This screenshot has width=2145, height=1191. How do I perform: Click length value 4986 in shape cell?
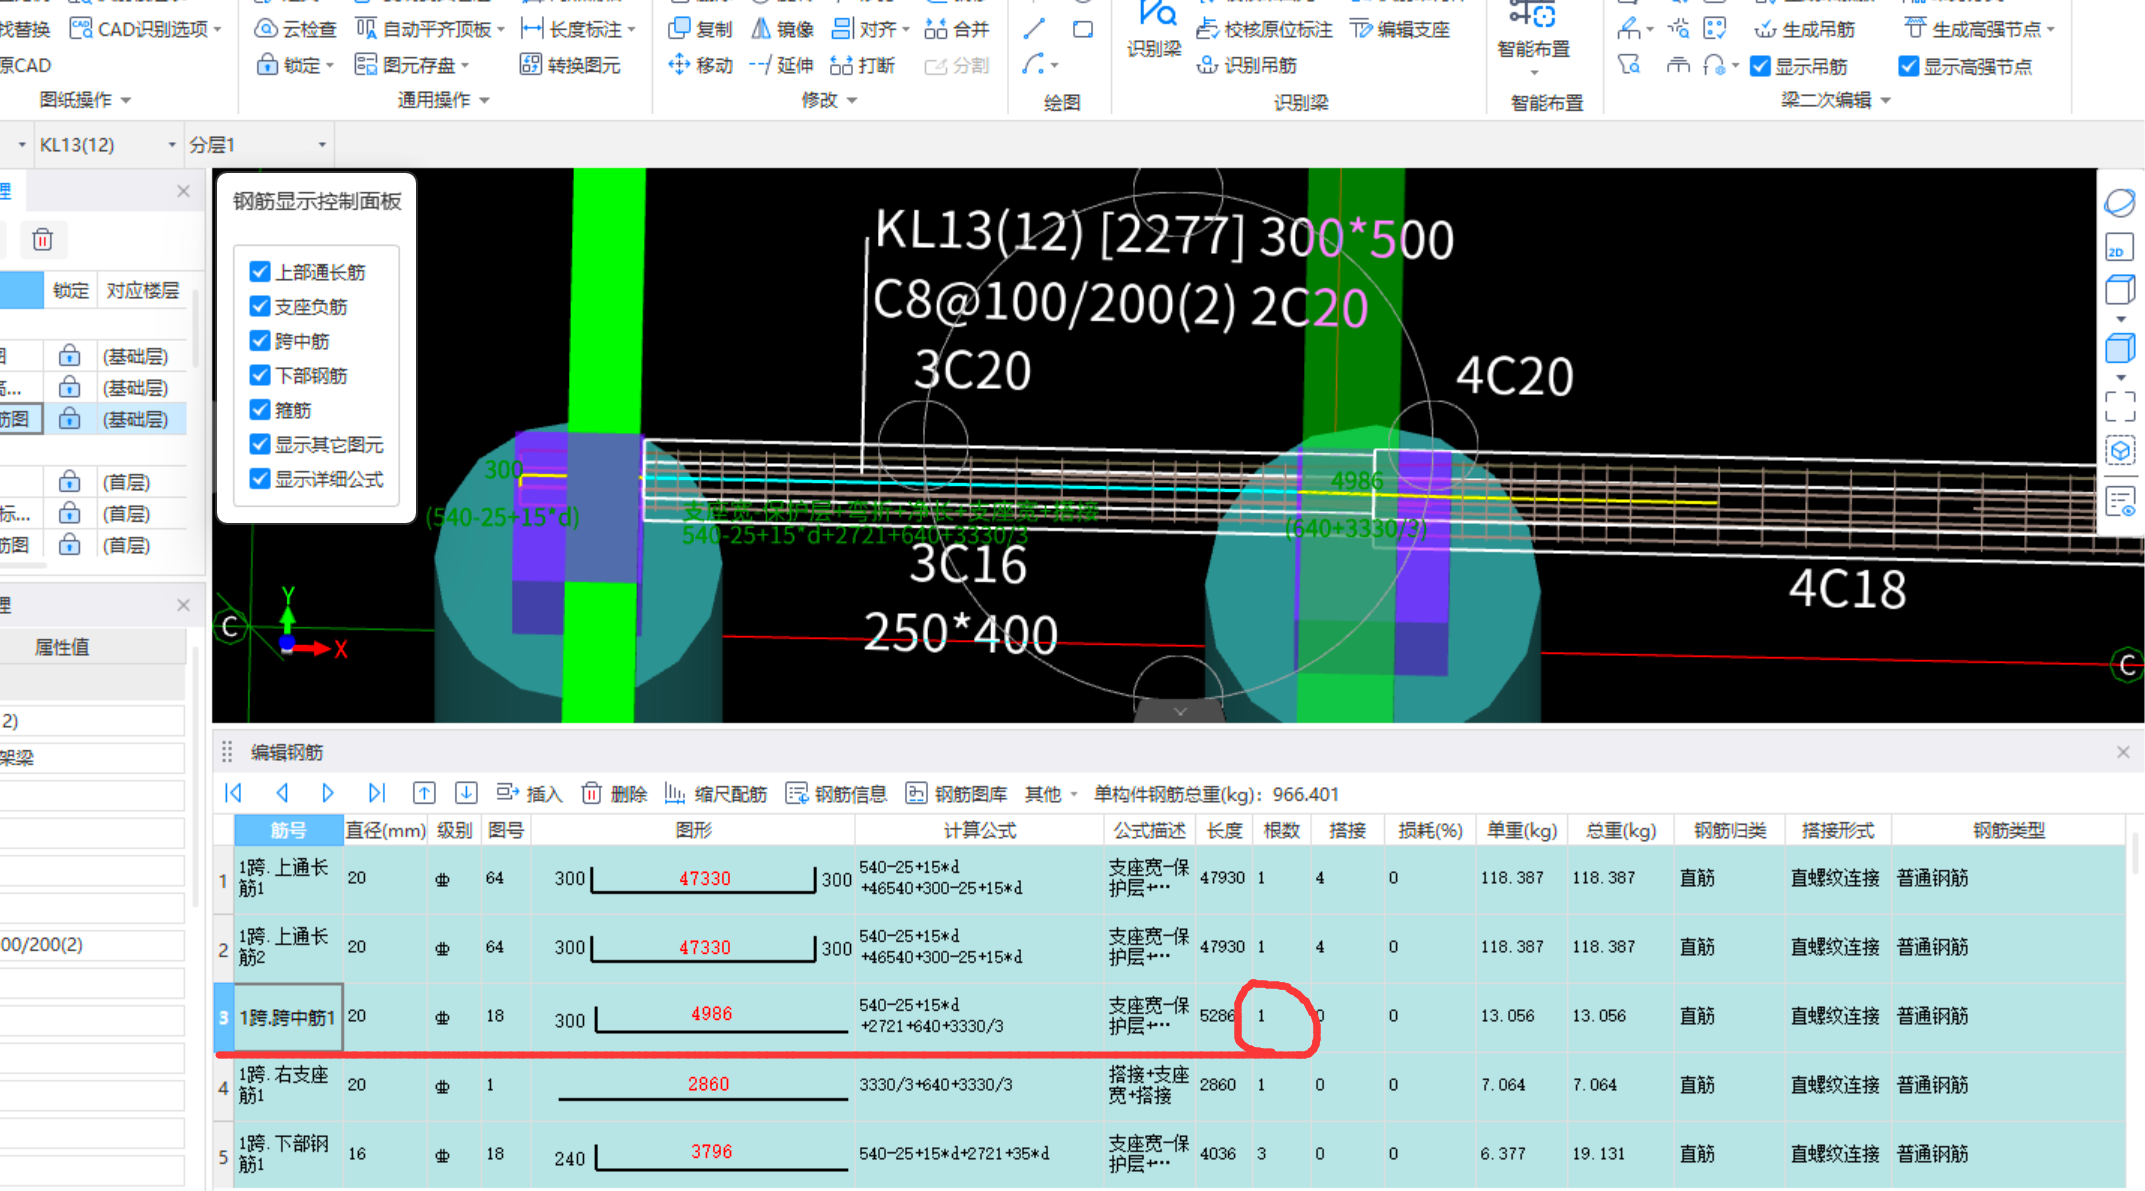click(x=711, y=1014)
